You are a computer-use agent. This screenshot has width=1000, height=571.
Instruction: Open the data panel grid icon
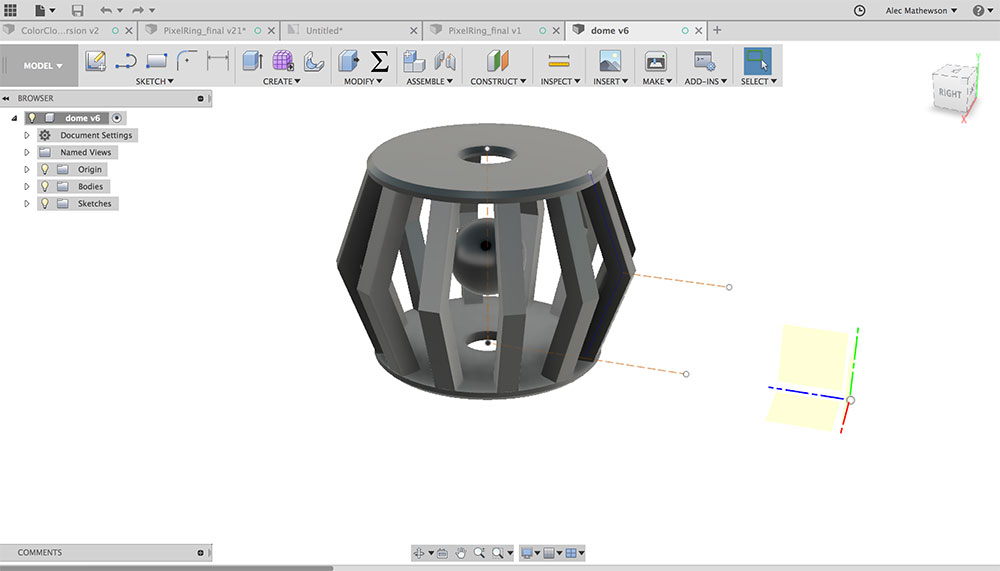click(x=10, y=10)
